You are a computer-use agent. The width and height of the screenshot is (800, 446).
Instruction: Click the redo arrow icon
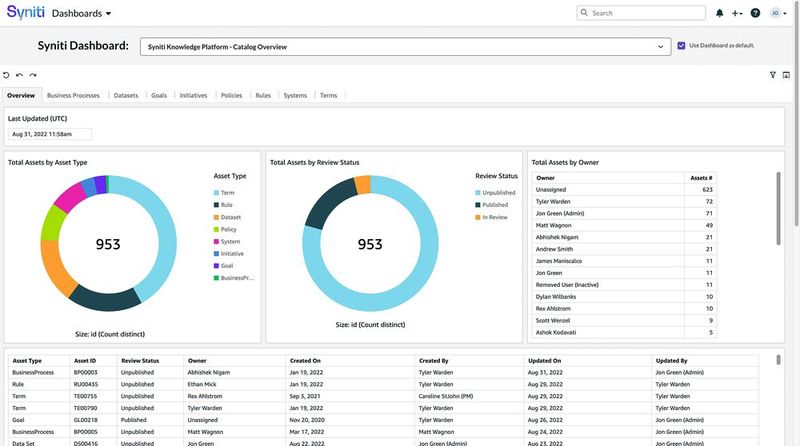click(x=33, y=75)
